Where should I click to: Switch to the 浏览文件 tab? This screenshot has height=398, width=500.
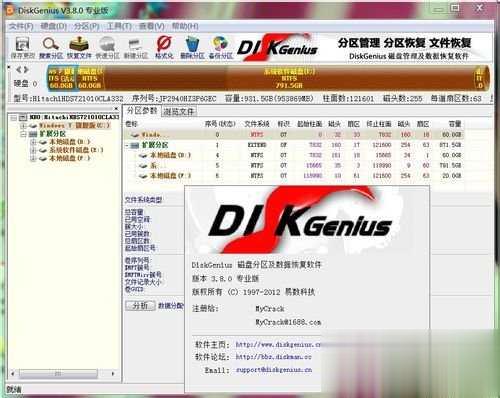point(179,112)
